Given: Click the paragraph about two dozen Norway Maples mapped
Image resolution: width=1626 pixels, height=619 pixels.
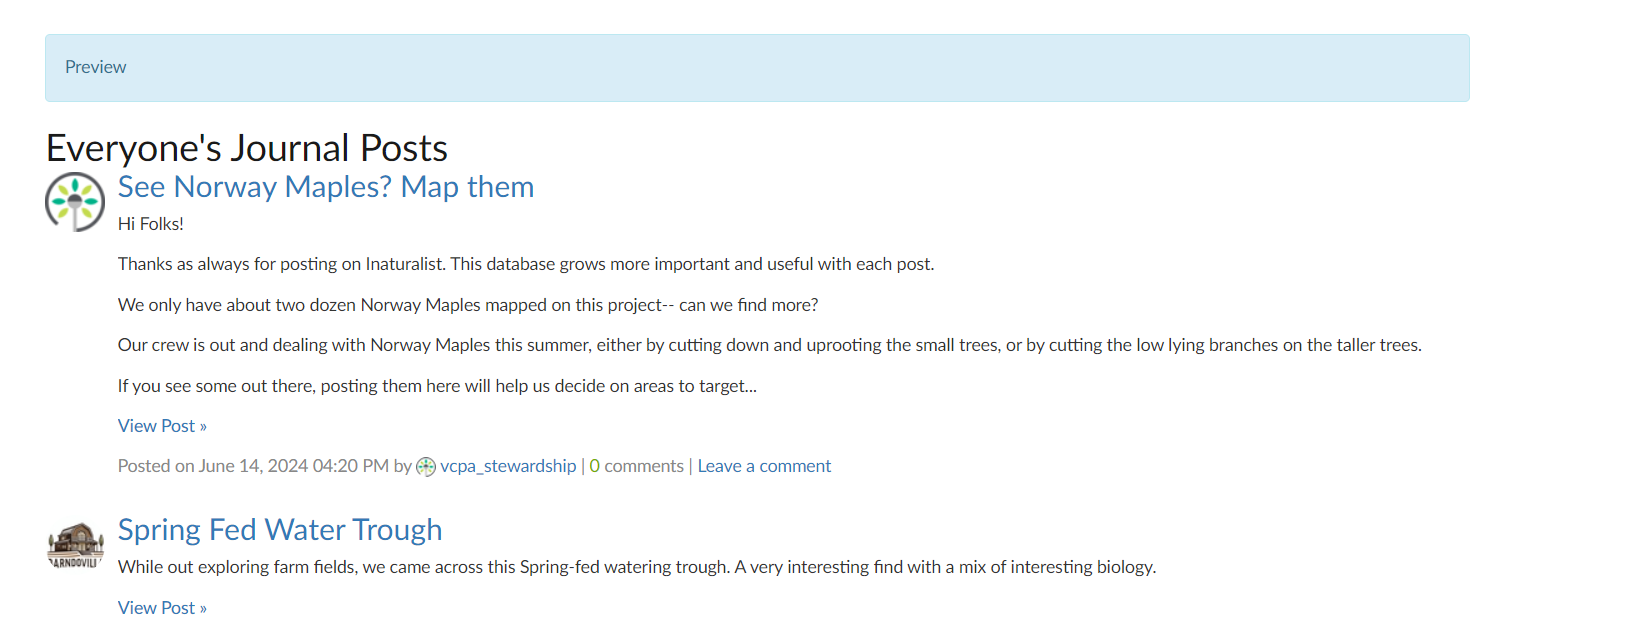Looking at the screenshot, I should 468,305.
